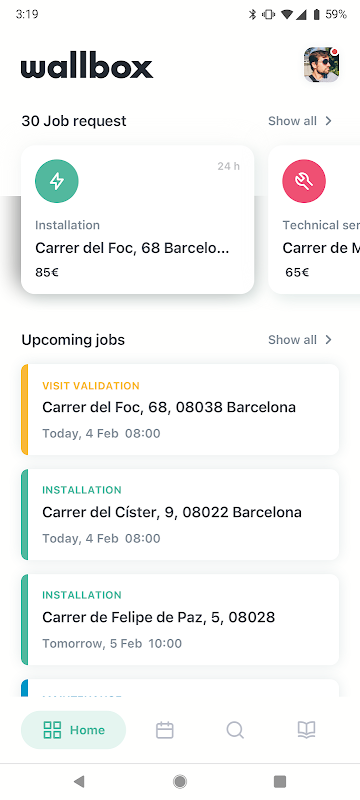Open the user profile avatar
The image size is (360, 800).
pyautogui.click(x=321, y=65)
